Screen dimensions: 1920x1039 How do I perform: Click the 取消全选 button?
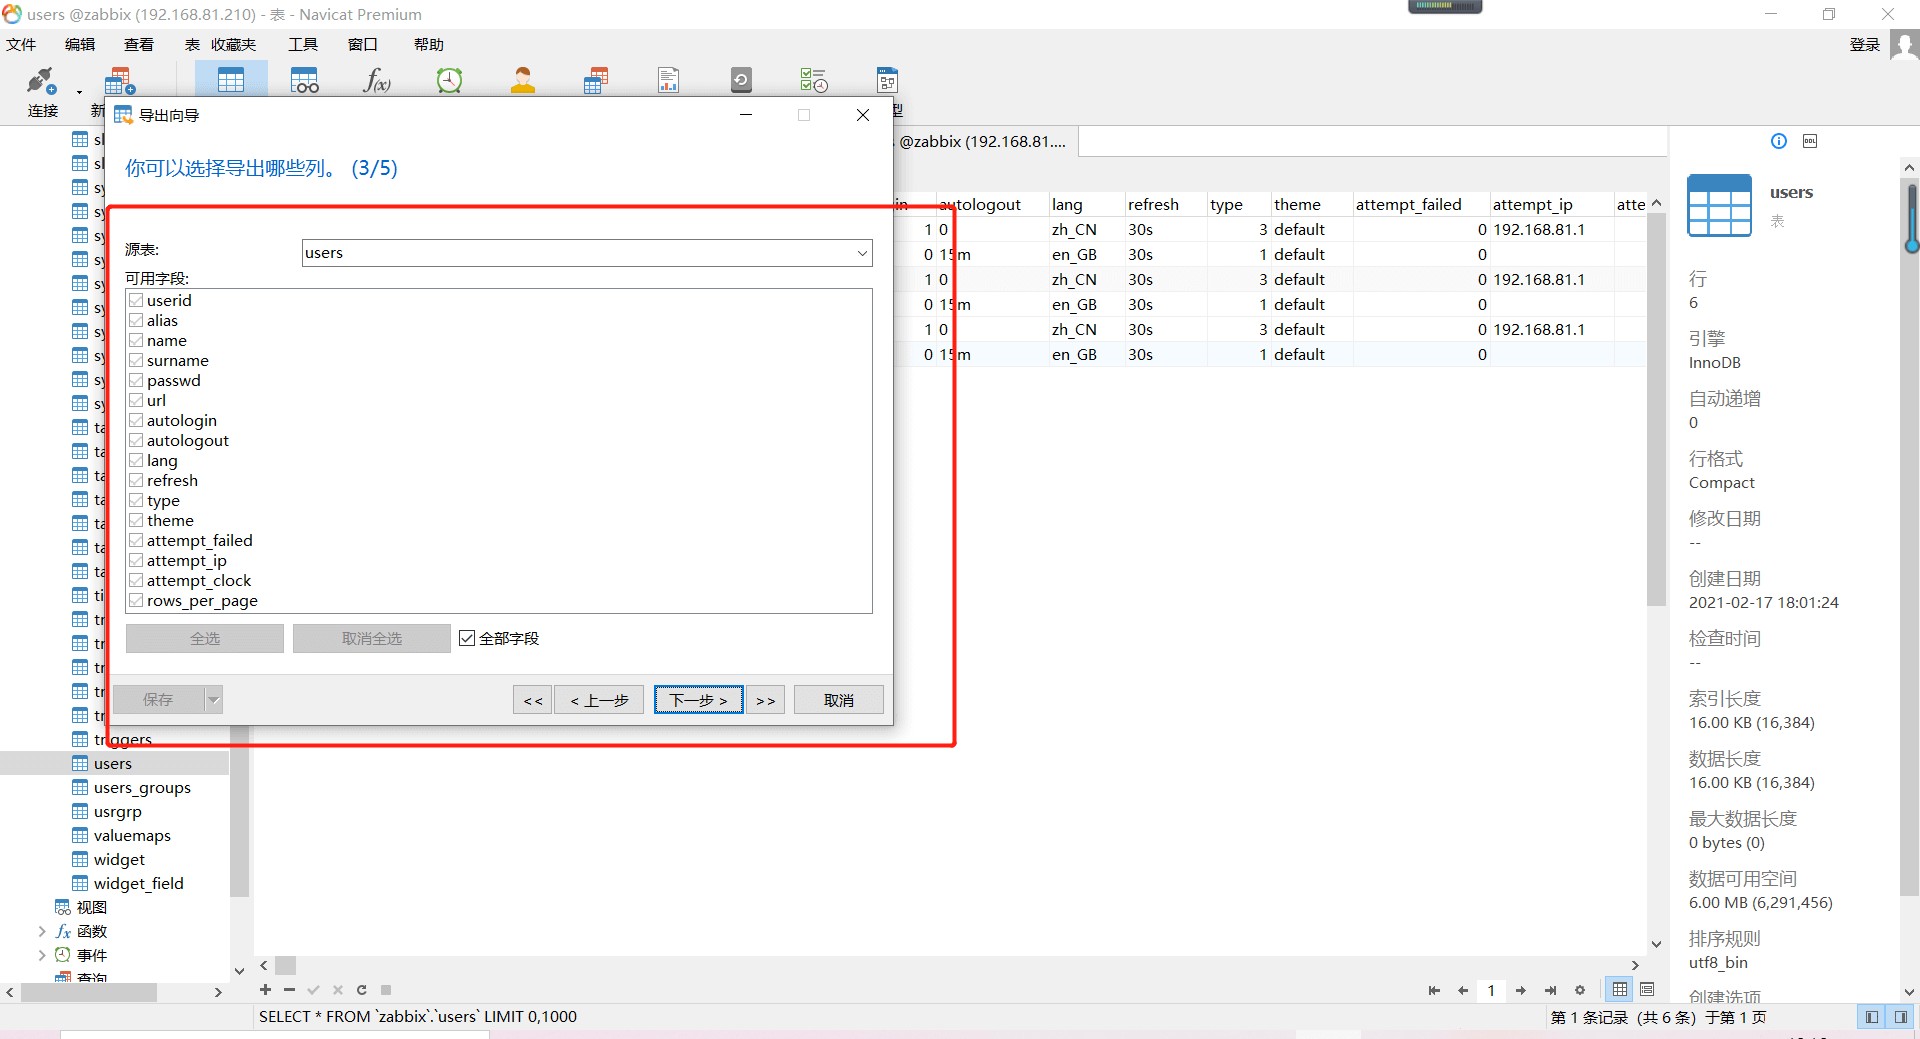371,637
